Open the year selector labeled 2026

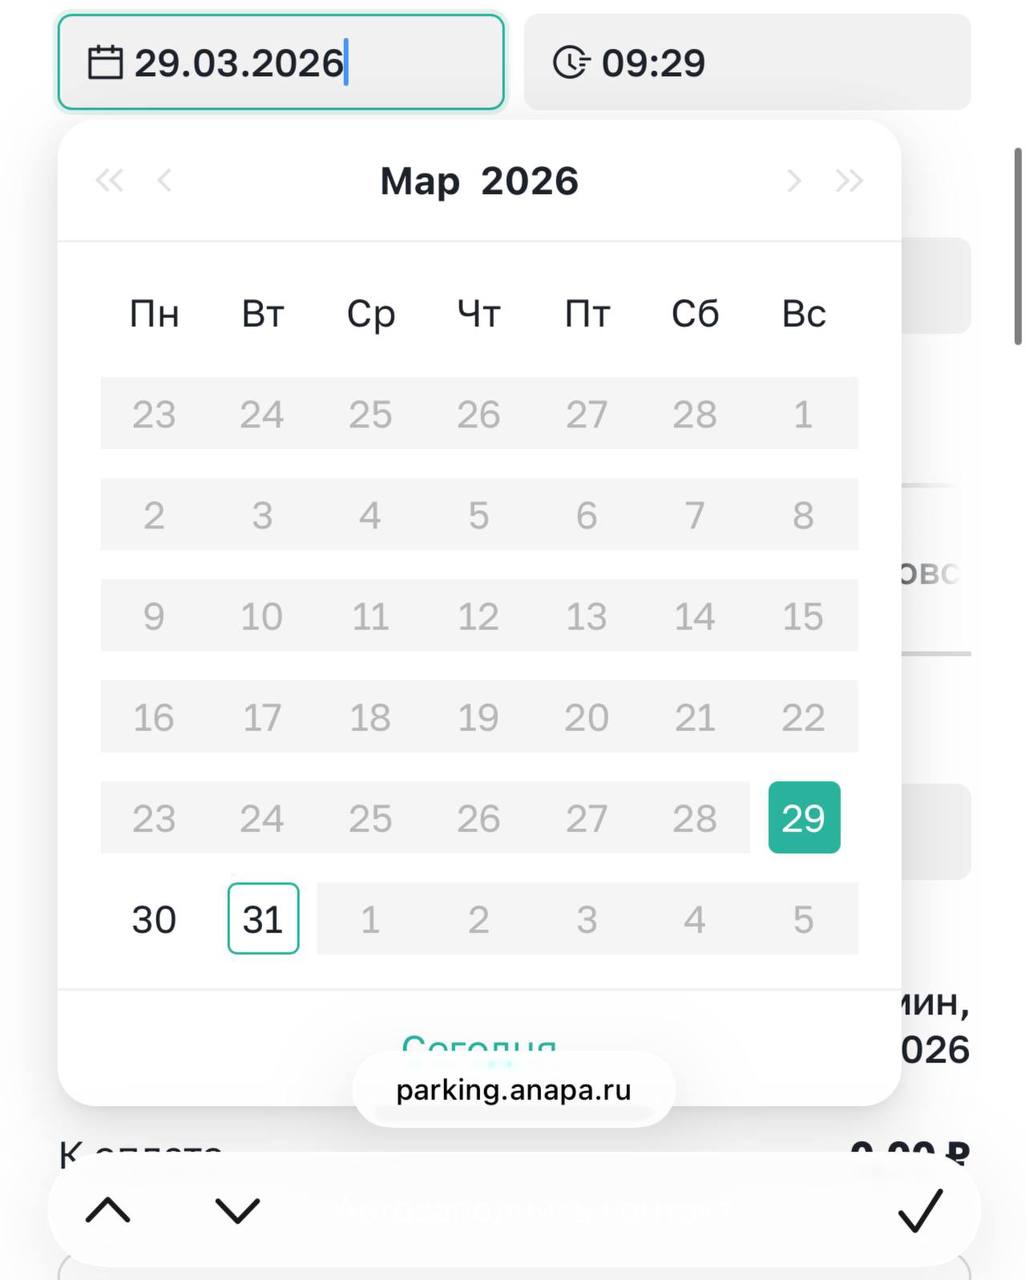pyautogui.click(x=529, y=181)
